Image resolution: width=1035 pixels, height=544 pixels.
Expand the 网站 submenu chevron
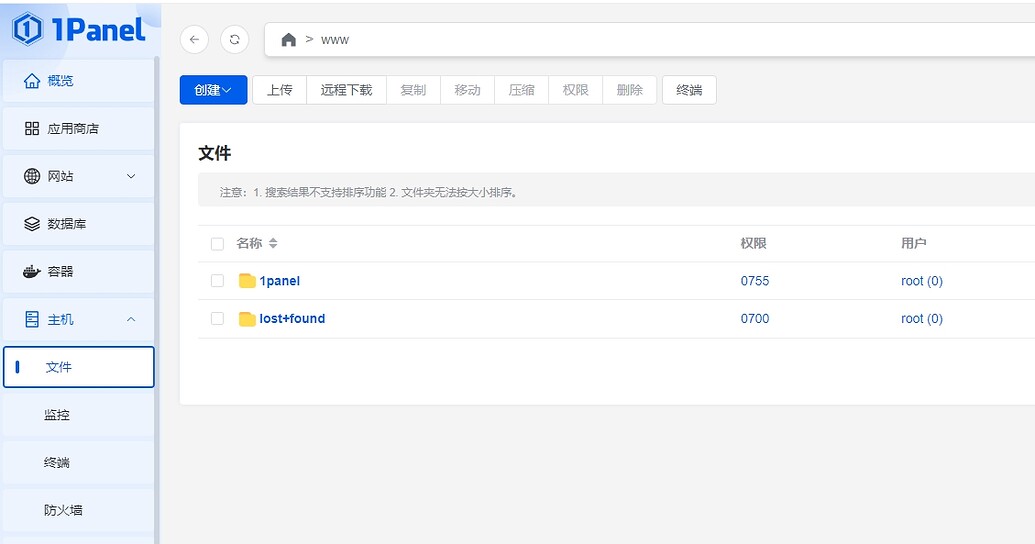pos(131,176)
